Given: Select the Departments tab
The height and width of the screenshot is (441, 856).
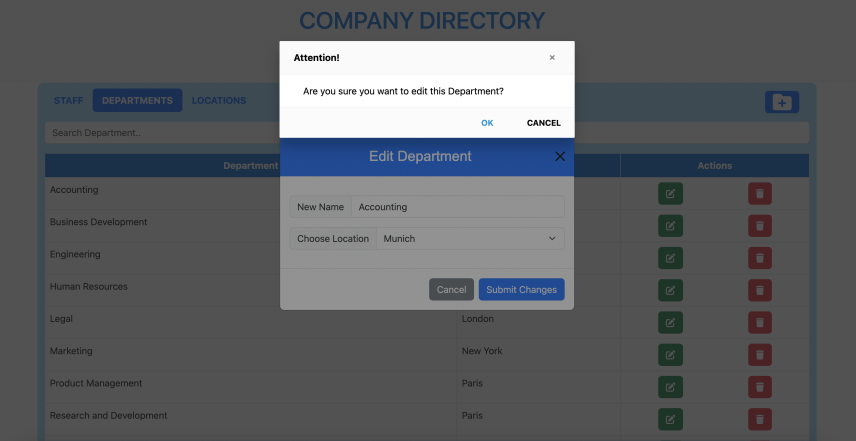Looking at the screenshot, I should [x=138, y=101].
